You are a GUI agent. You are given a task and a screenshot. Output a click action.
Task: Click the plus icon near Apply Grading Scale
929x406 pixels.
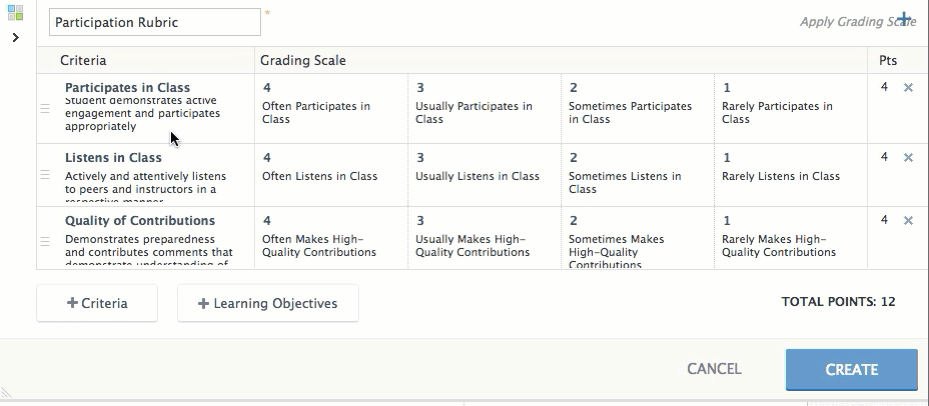(904, 19)
